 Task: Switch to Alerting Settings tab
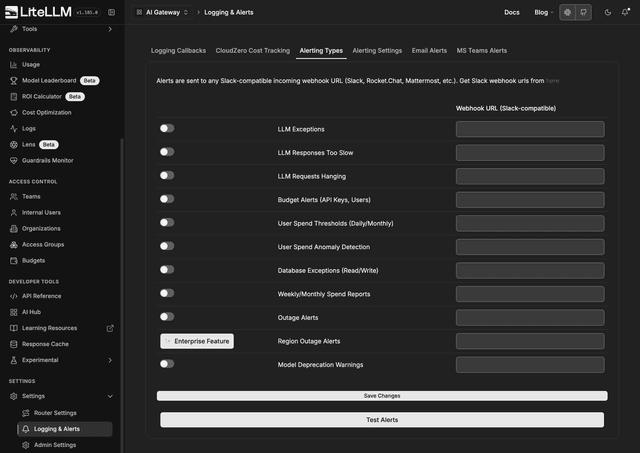pyautogui.click(x=377, y=51)
